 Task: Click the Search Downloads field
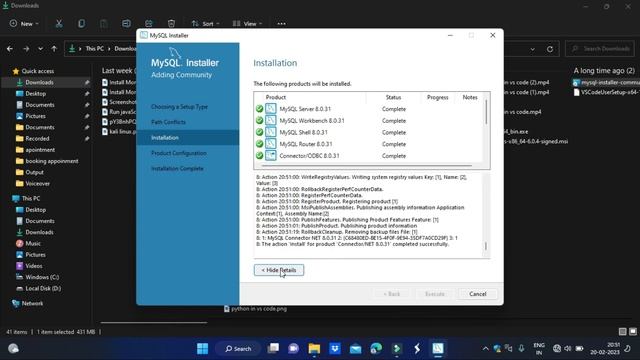click(600, 49)
